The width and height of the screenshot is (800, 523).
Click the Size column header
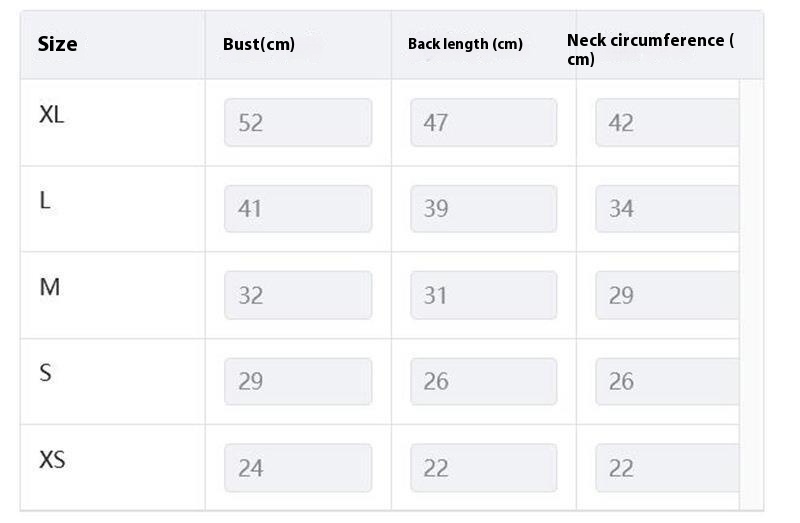58,44
